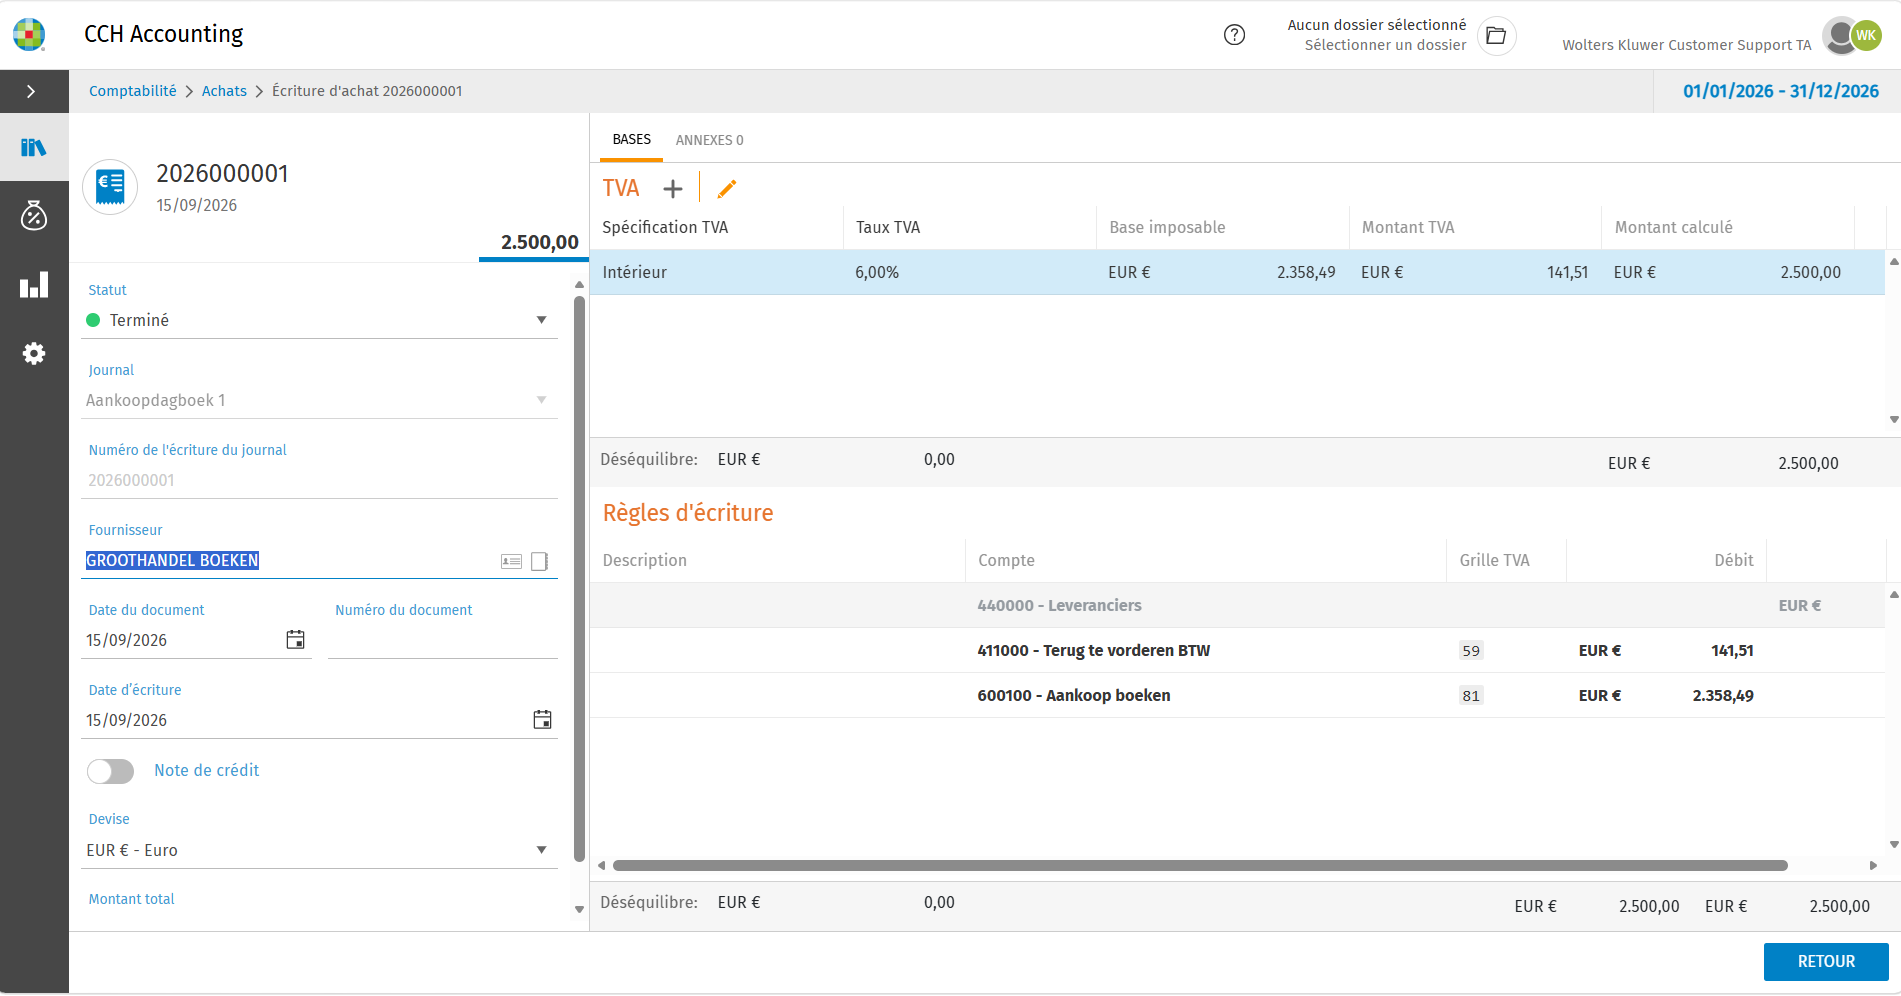Go to Achats breadcrumb link

tap(224, 91)
